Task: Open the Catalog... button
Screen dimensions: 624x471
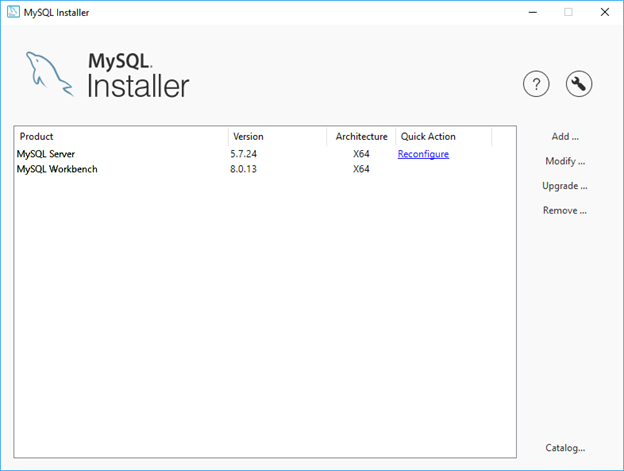Action: point(565,448)
